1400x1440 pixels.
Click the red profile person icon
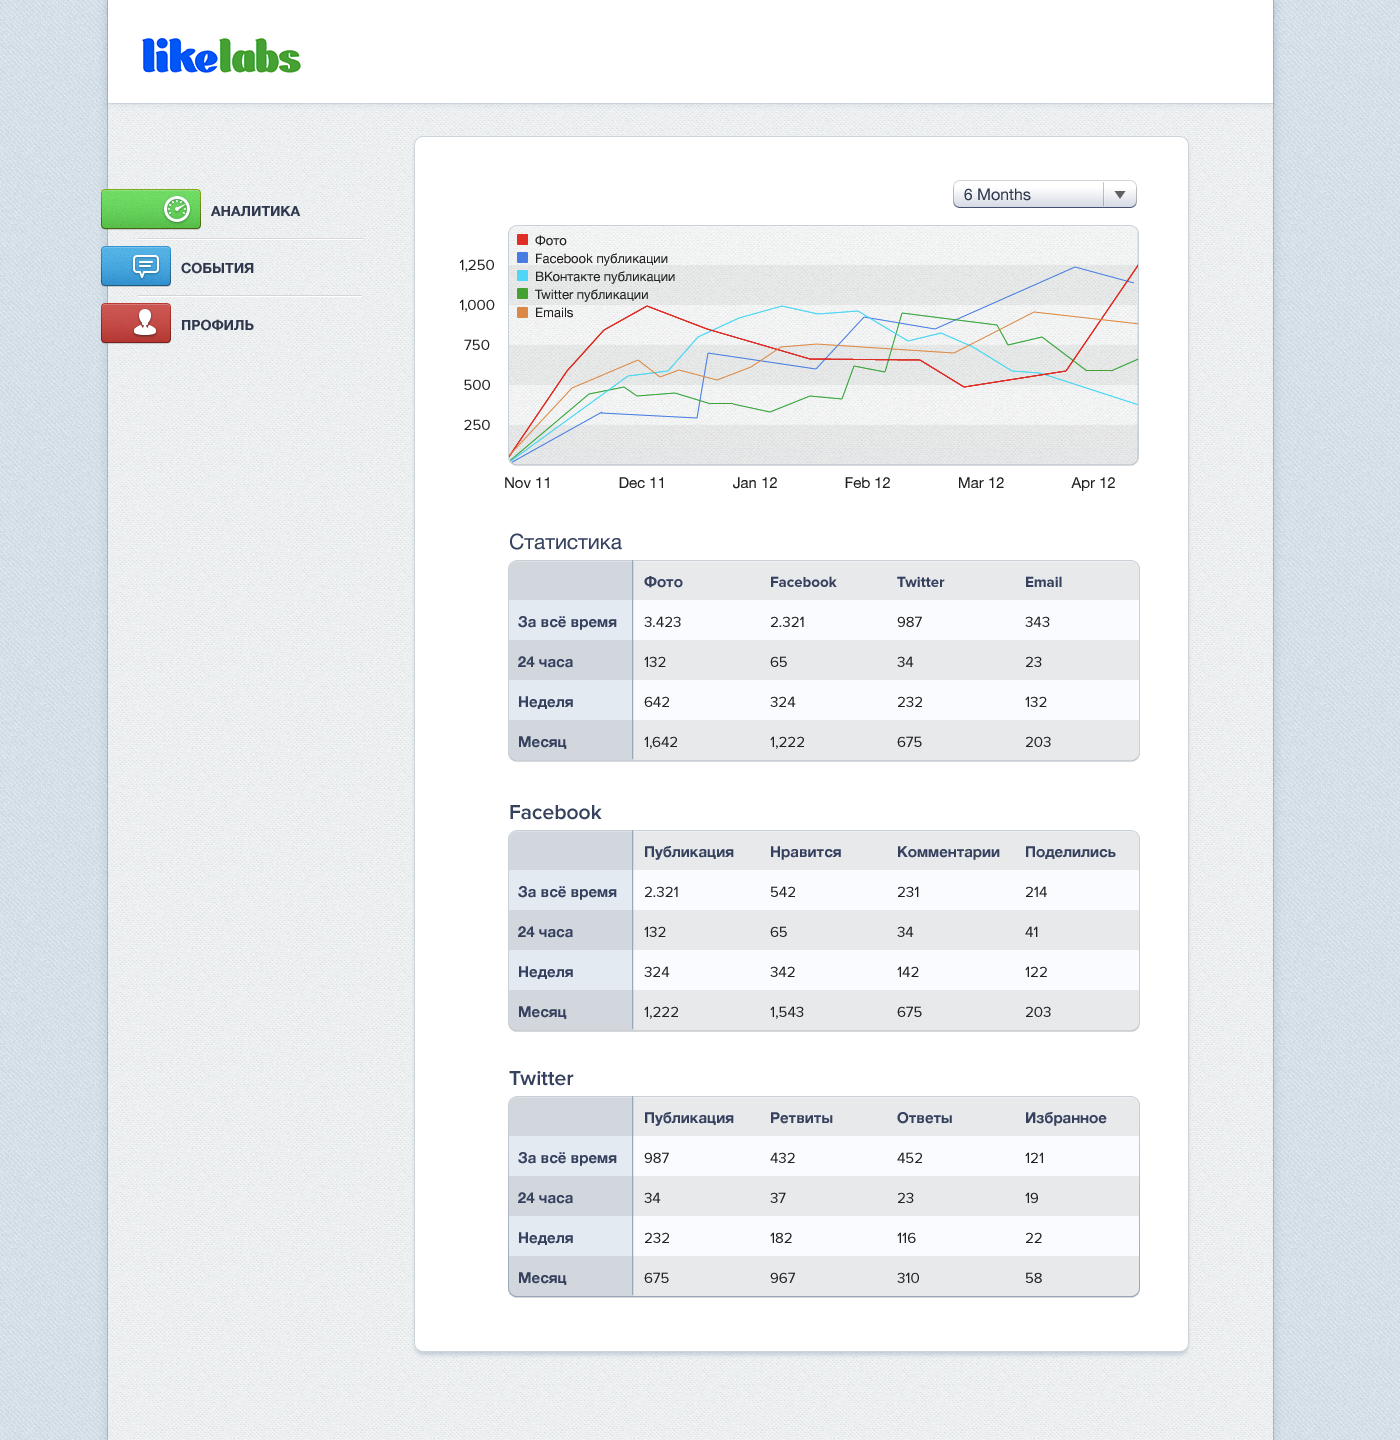point(145,323)
